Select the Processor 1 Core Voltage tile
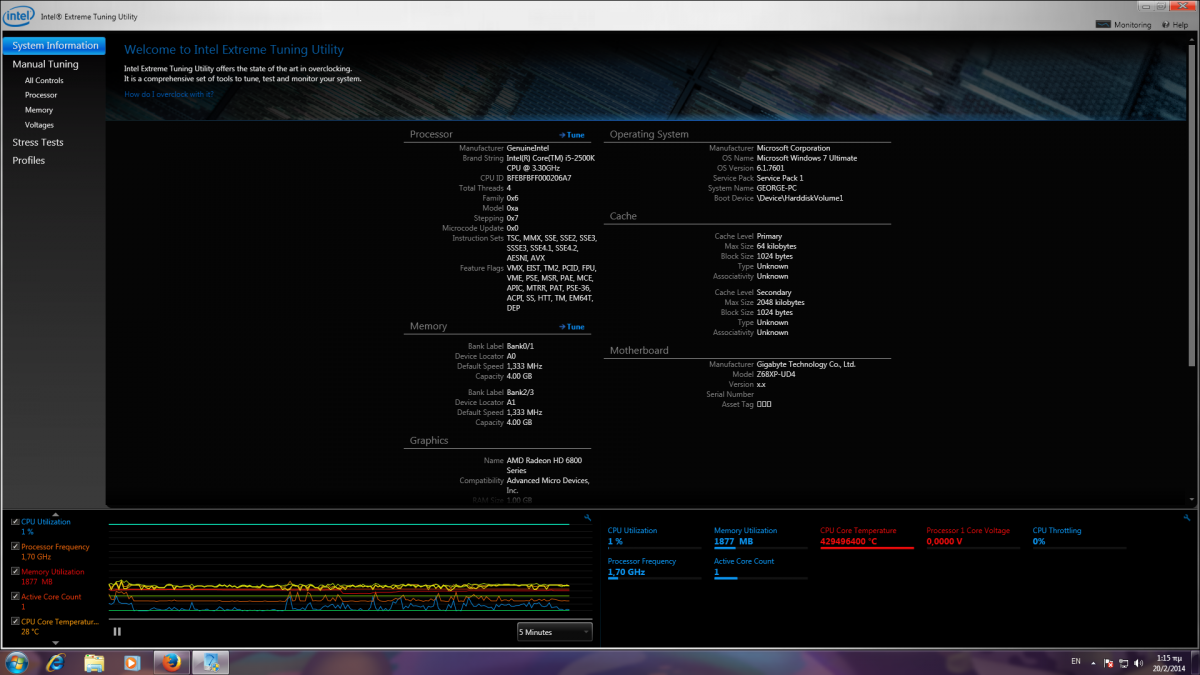Image resolution: width=1200 pixels, height=675 pixels. (x=973, y=538)
